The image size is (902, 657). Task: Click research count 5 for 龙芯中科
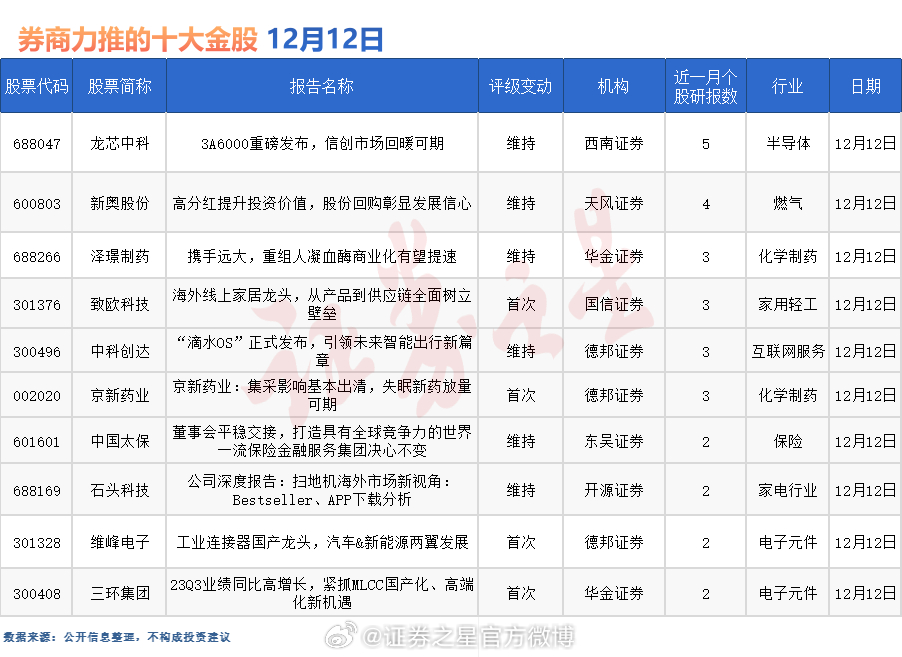(x=706, y=144)
